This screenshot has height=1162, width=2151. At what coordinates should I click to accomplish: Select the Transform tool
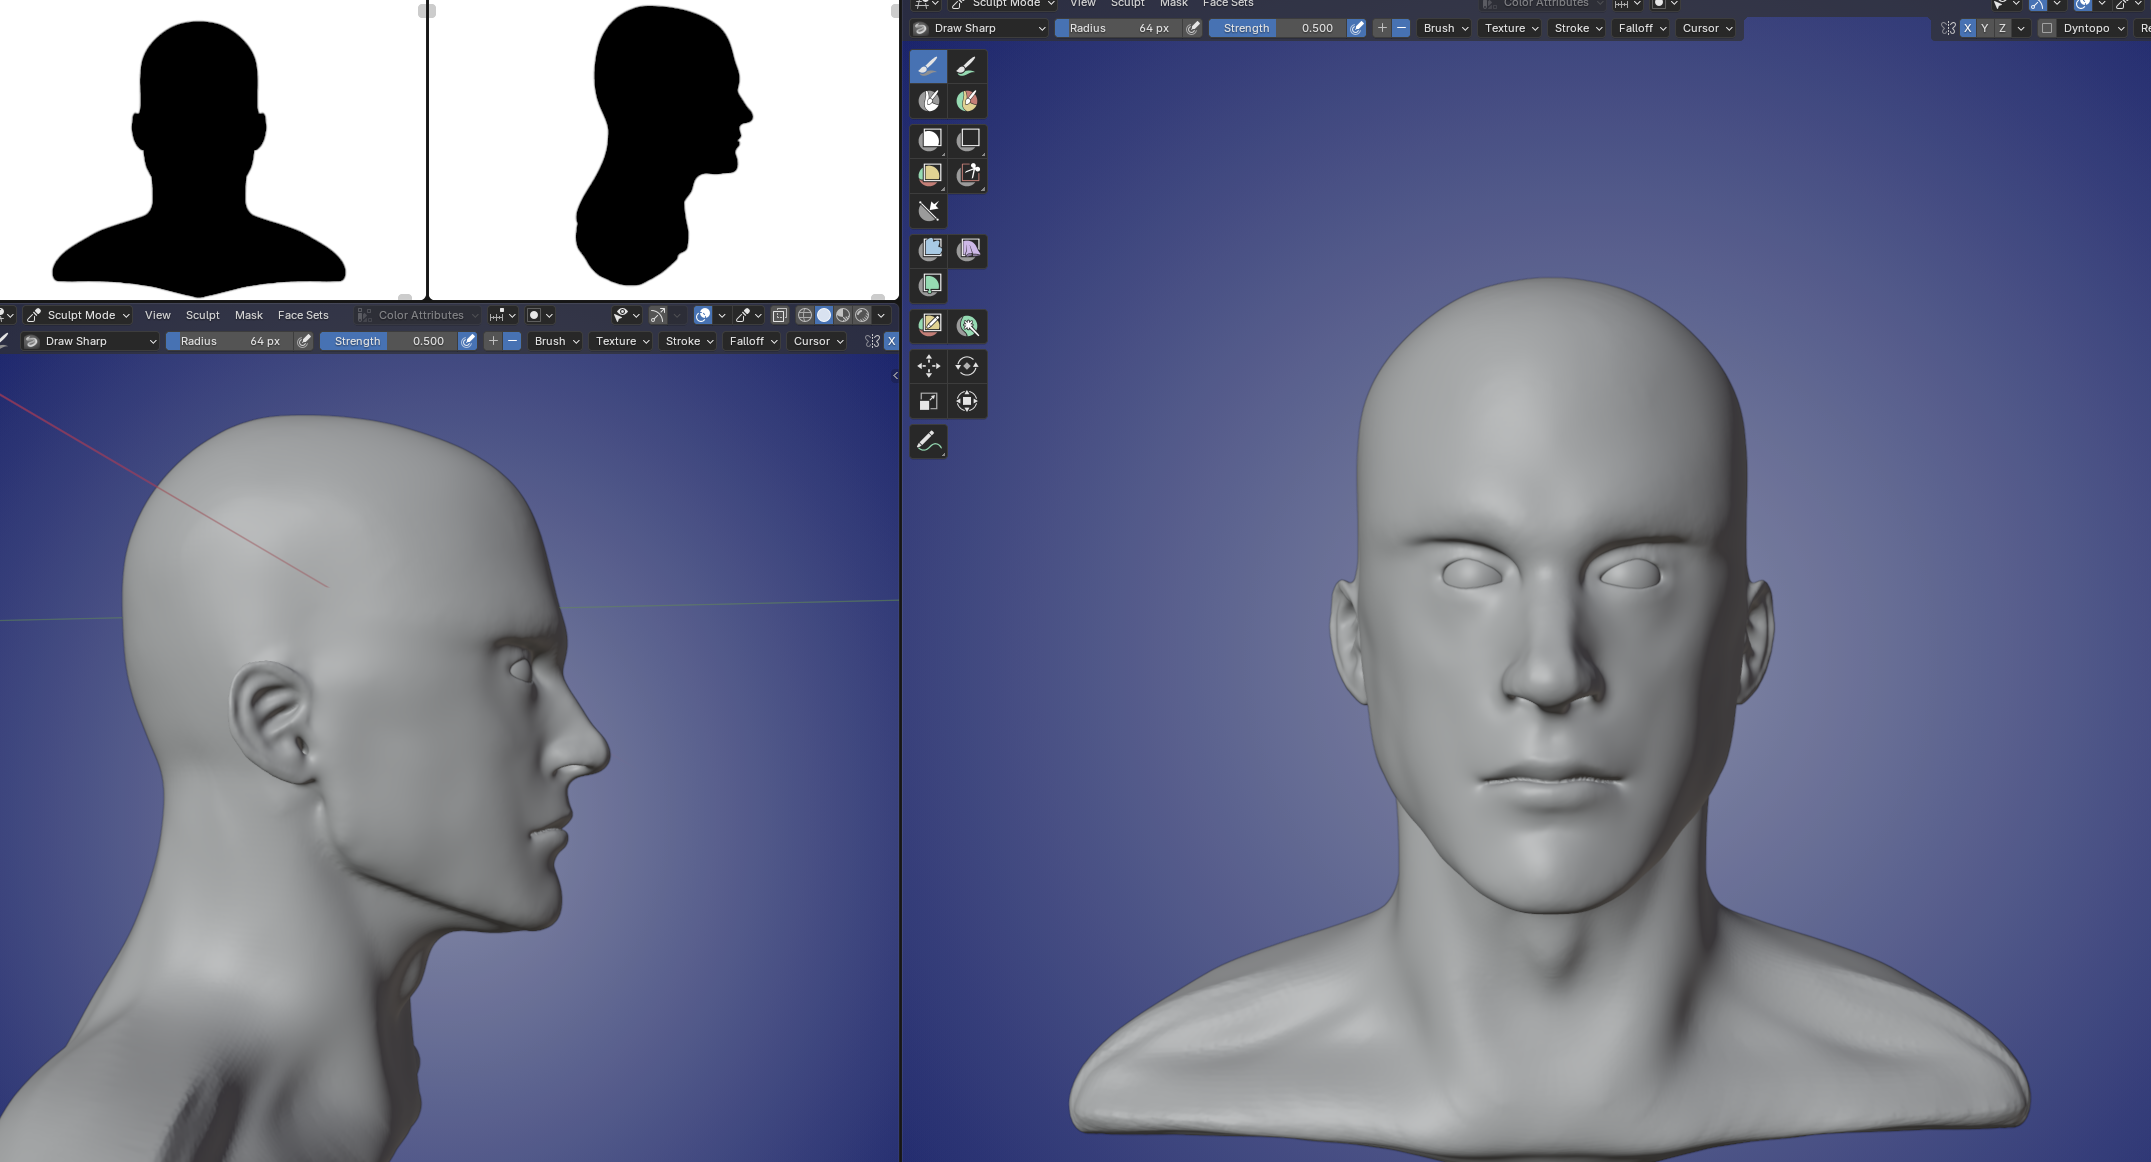[x=968, y=401]
